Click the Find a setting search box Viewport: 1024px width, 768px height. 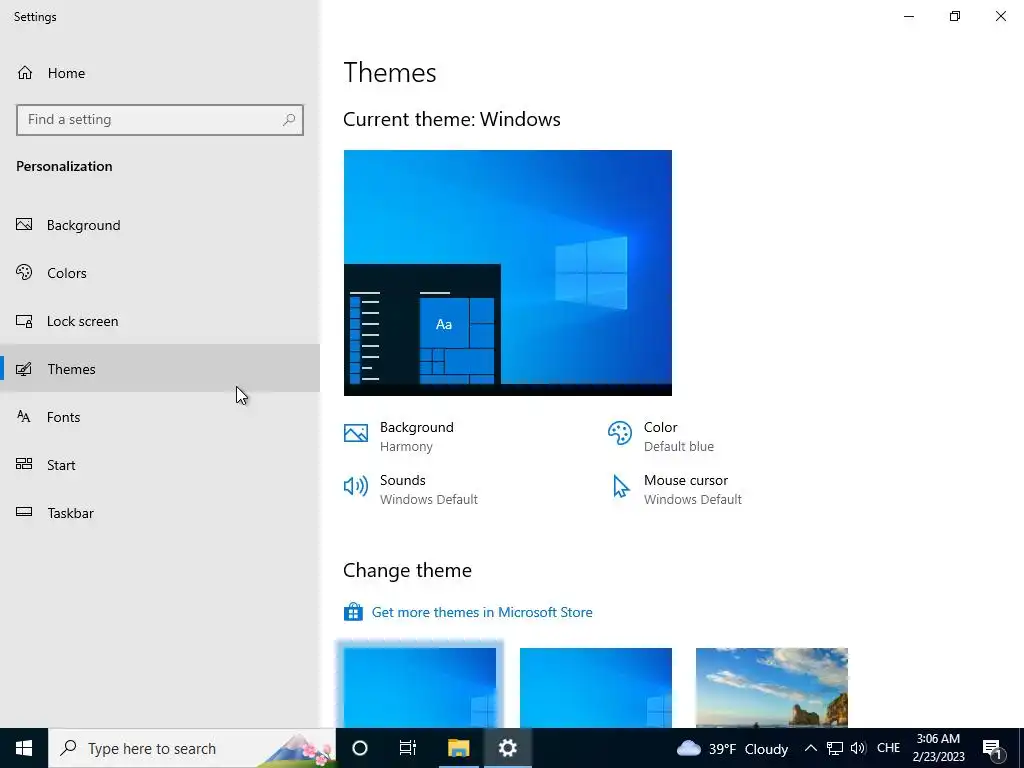(159, 120)
